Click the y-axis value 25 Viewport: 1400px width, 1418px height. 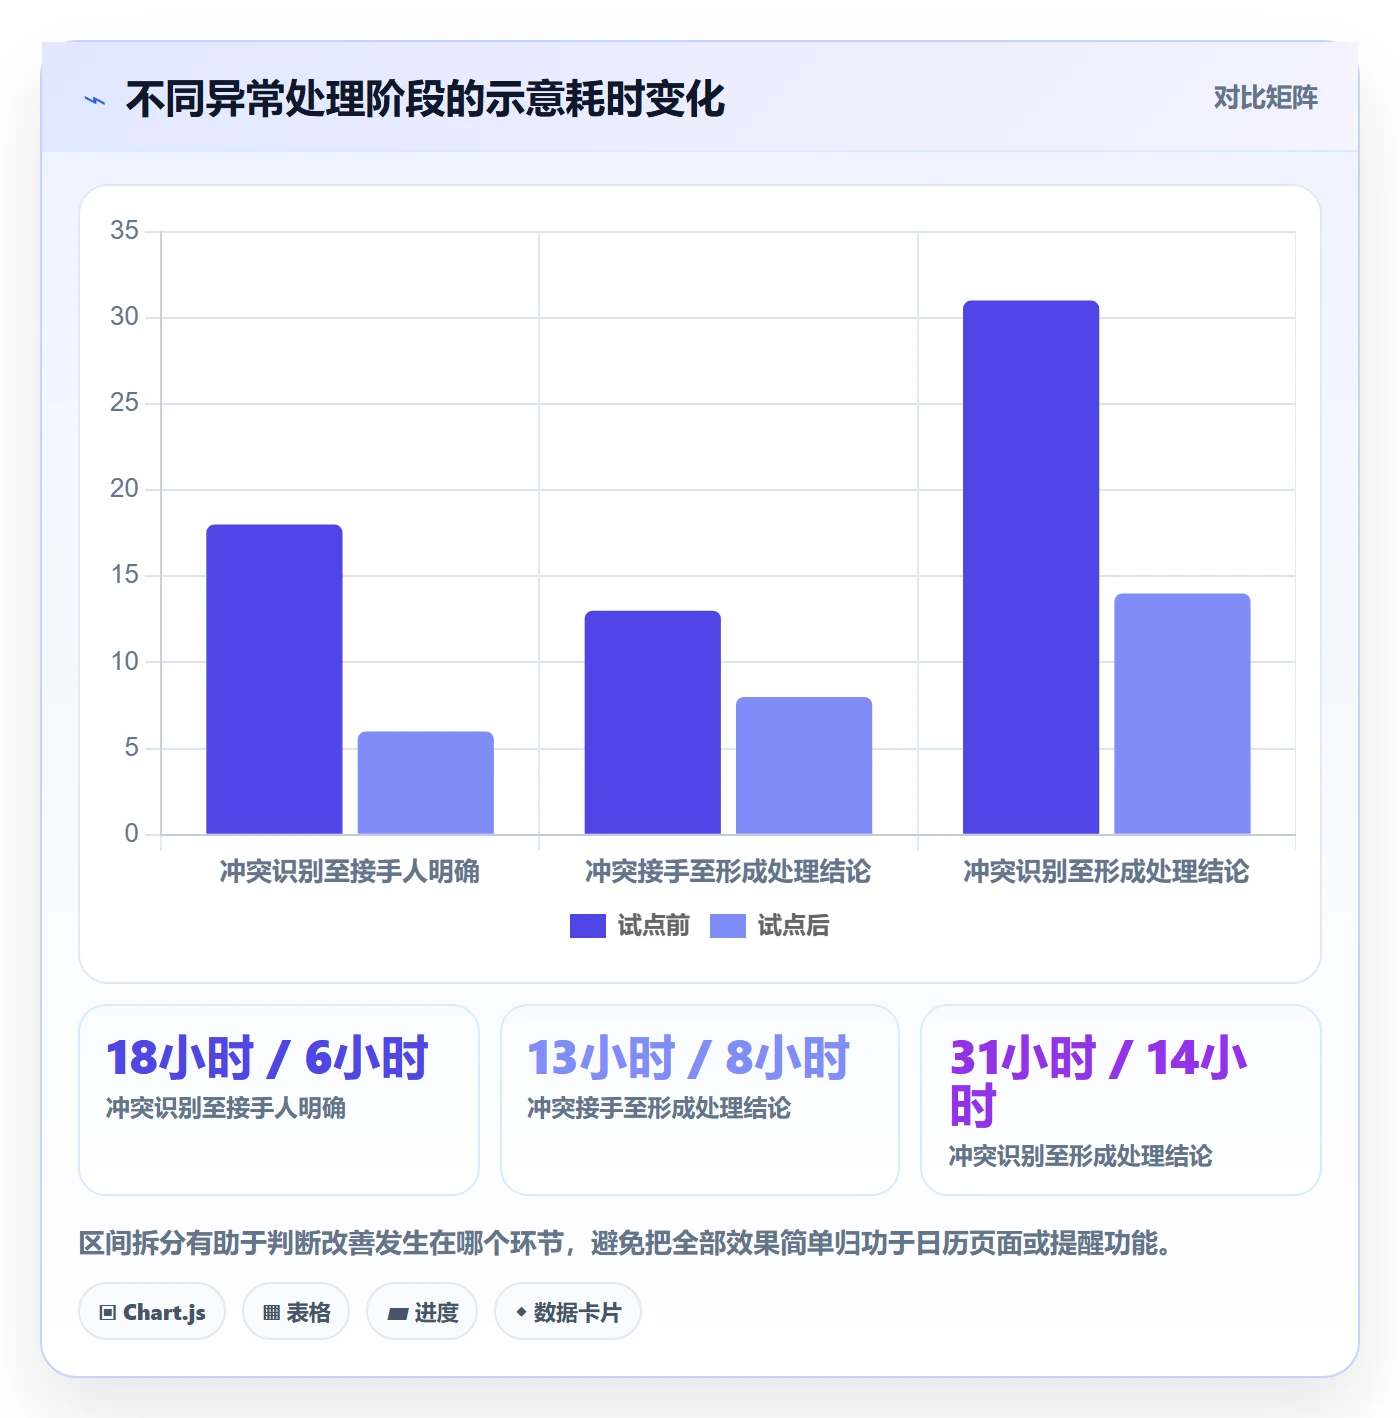click(x=124, y=403)
